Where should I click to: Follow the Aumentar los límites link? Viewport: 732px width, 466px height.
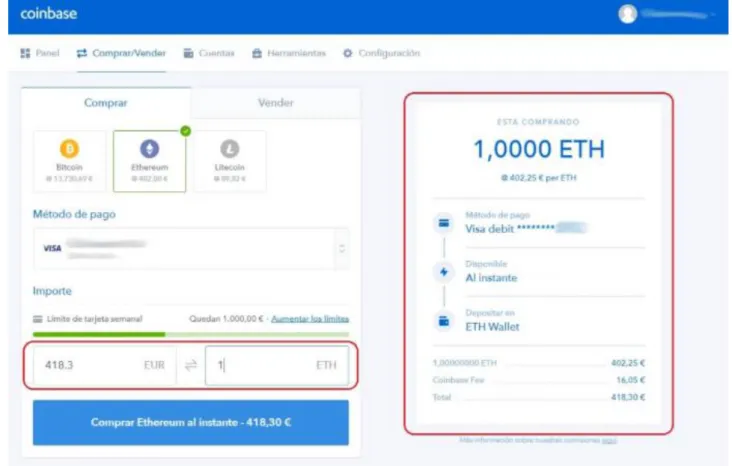pyautogui.click(x=310, y=319)
